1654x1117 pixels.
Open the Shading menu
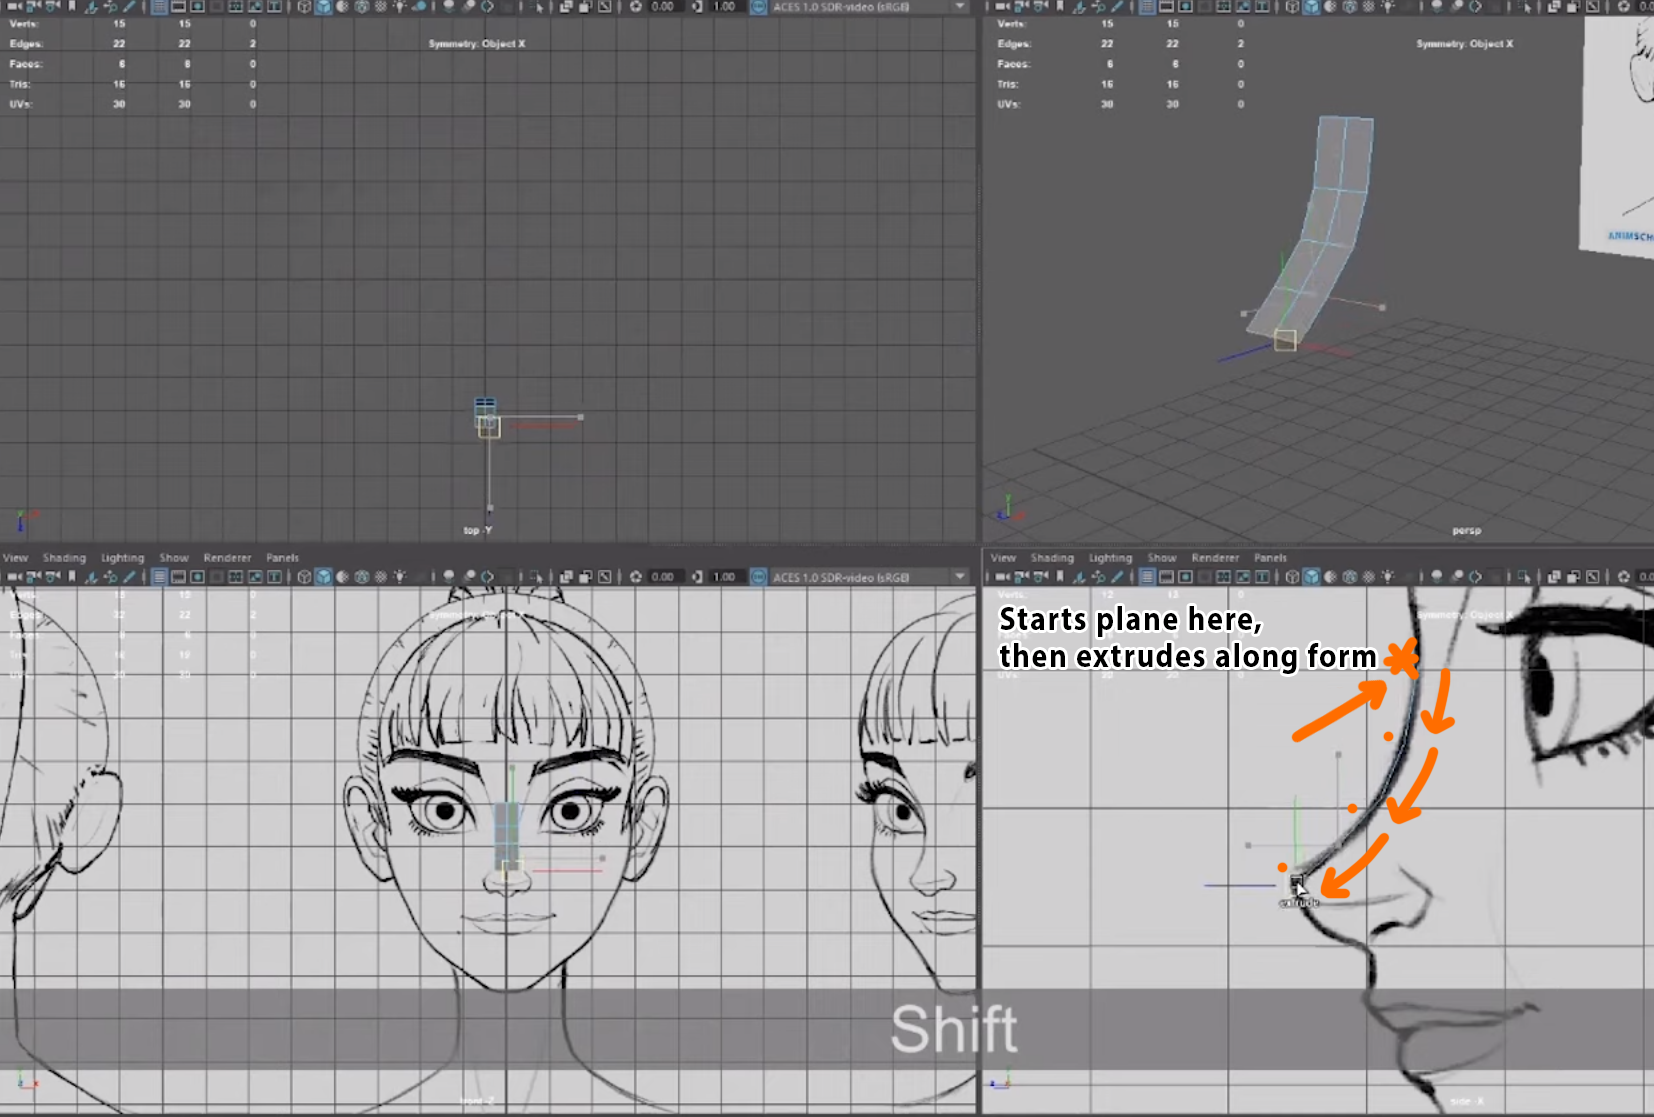click(x=65, y=557)
